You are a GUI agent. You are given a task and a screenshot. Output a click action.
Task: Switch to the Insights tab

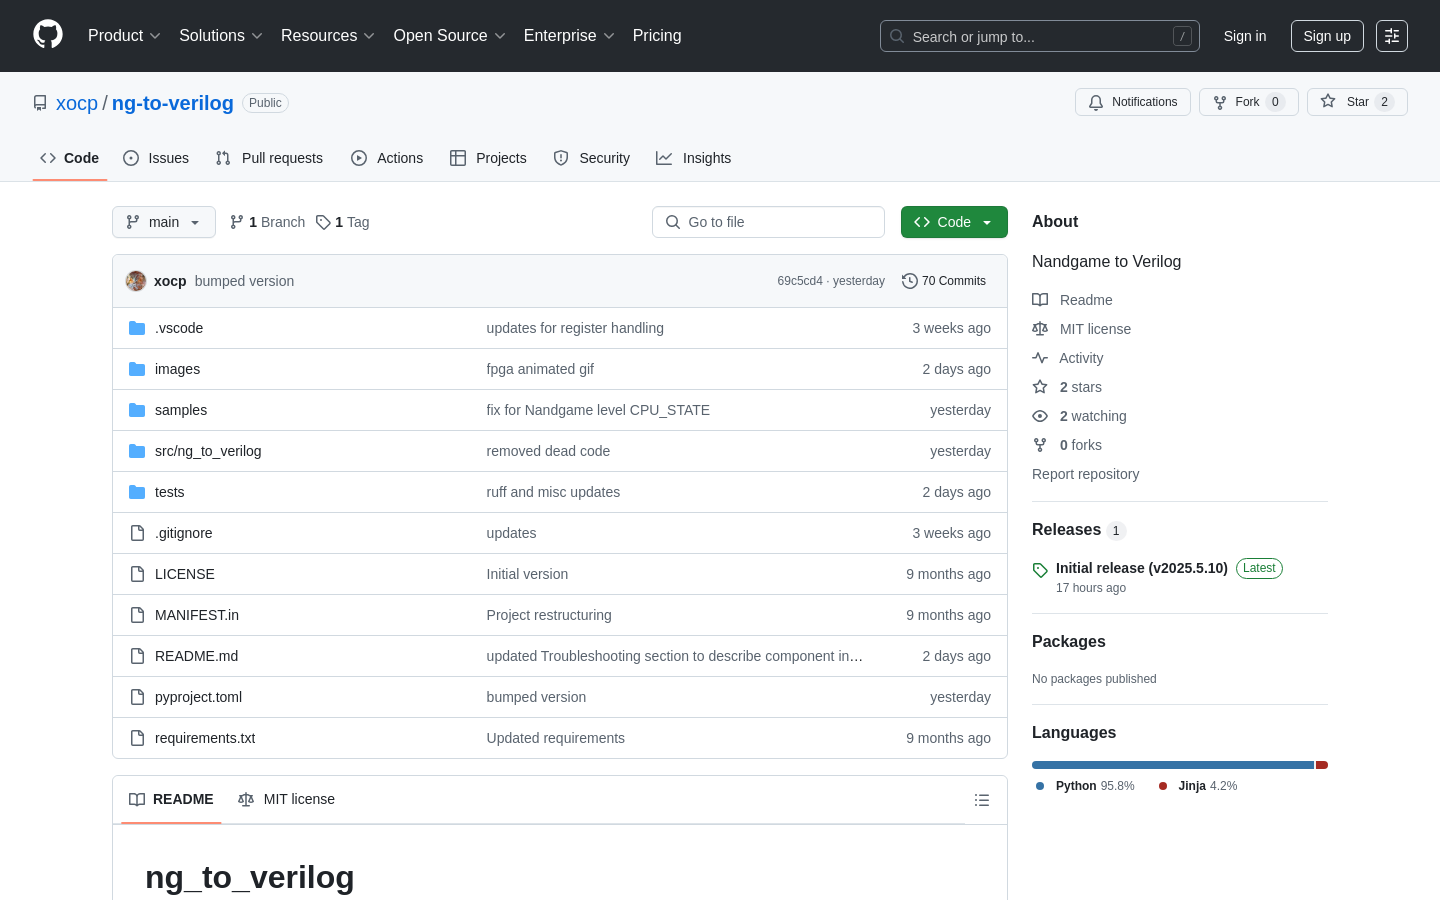pyautogui.click(x=694, y=158)
